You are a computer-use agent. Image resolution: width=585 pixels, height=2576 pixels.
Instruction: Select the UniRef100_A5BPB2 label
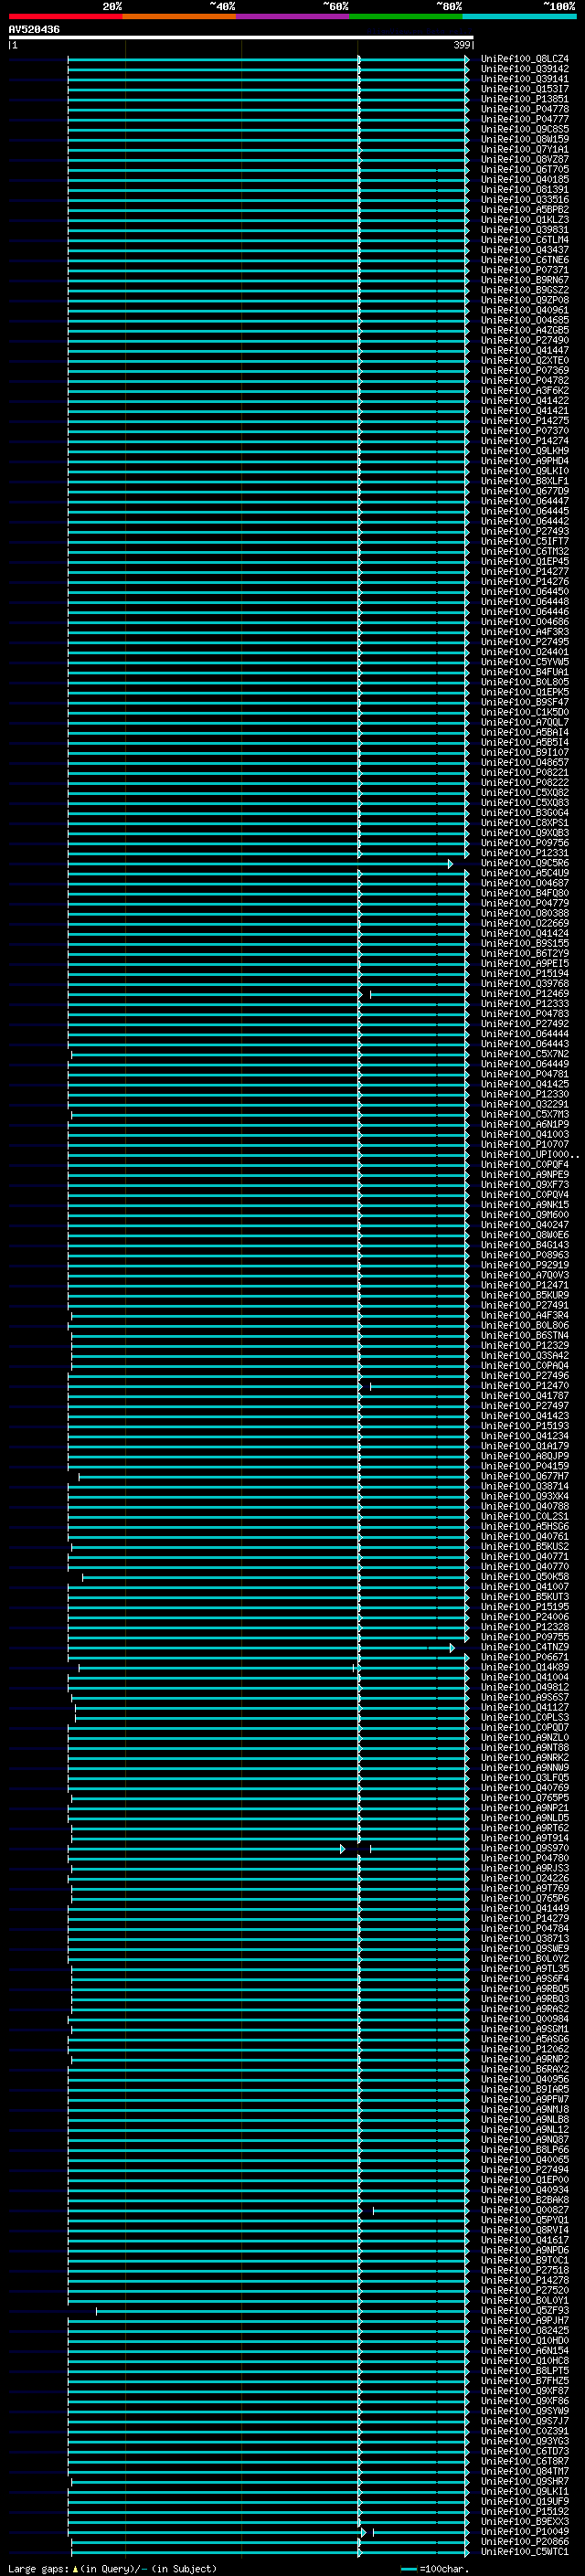524,209
